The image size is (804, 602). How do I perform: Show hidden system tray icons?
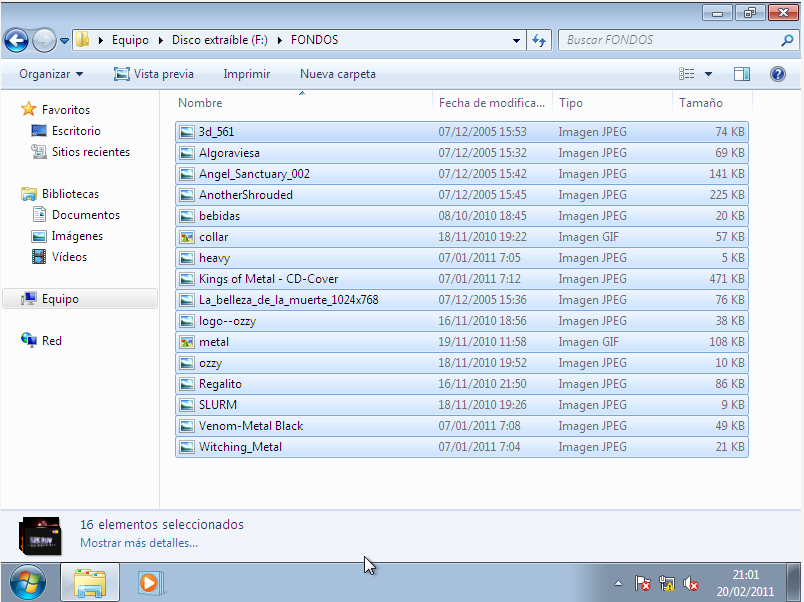[618, 583]
